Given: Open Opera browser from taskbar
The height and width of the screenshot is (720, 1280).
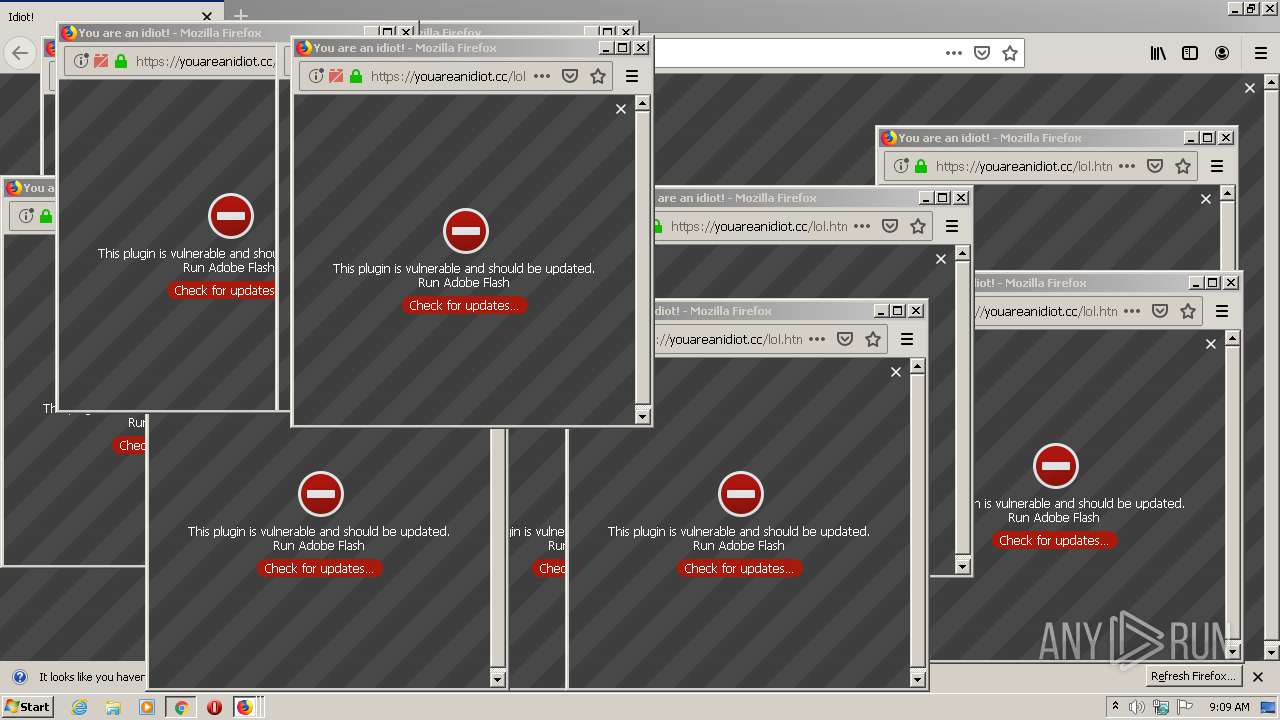Looking at the screenshot, I should 214,707.
